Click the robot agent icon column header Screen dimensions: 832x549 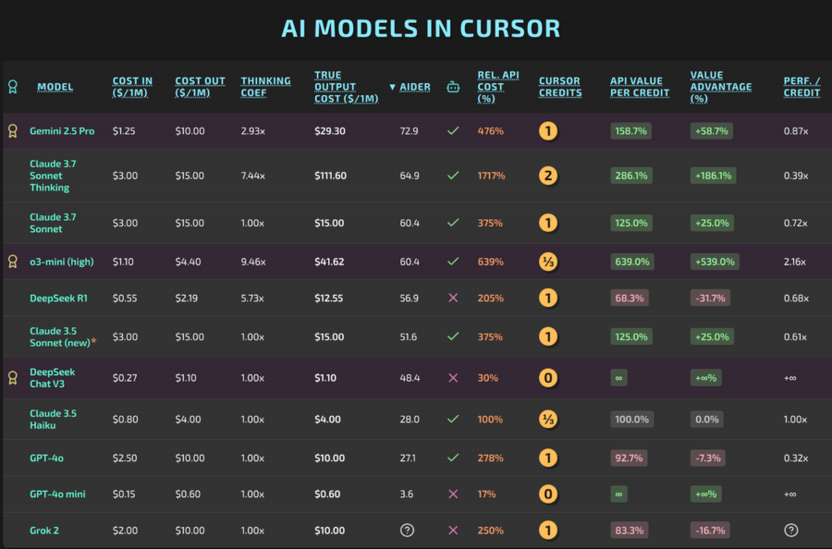(453, 87)
